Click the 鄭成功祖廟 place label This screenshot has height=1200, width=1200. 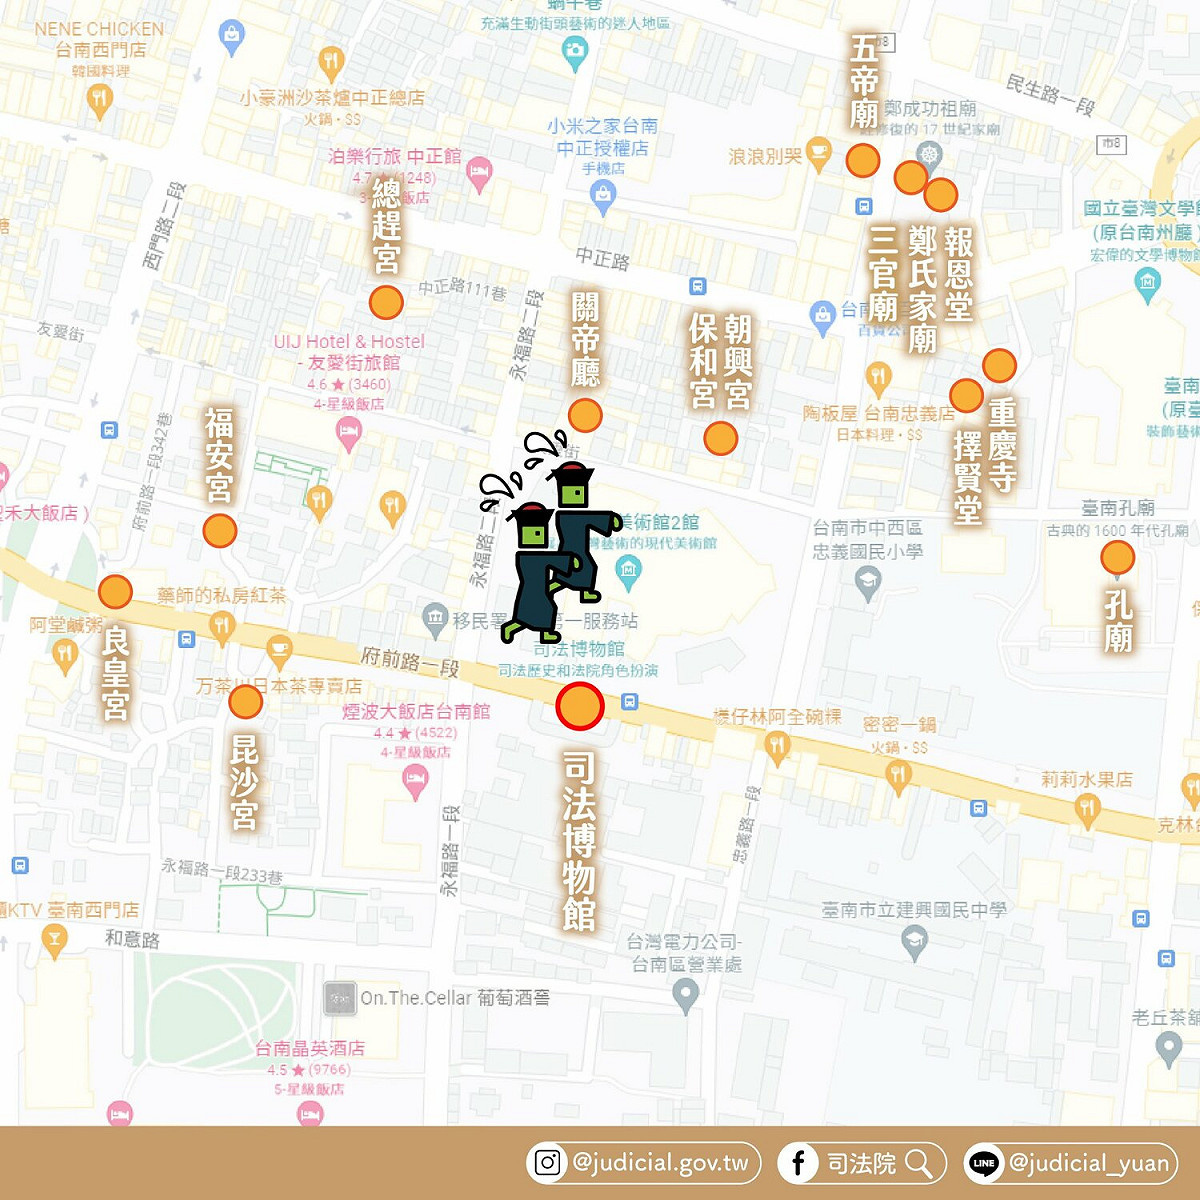pos(930,108)
